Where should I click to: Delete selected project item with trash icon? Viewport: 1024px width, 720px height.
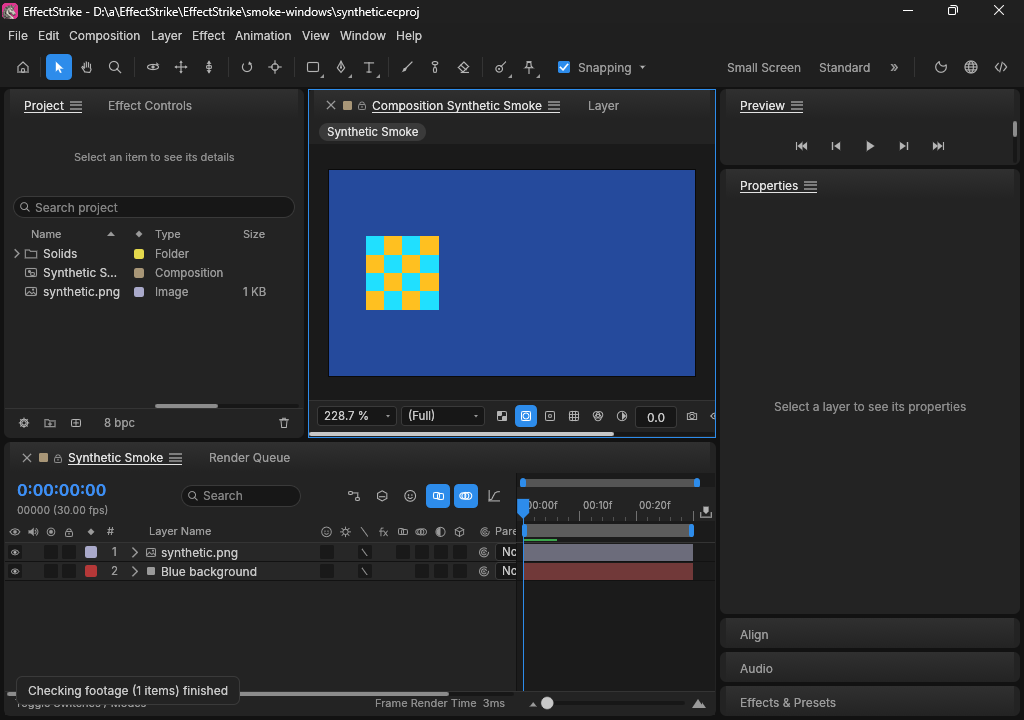point(284,423)
